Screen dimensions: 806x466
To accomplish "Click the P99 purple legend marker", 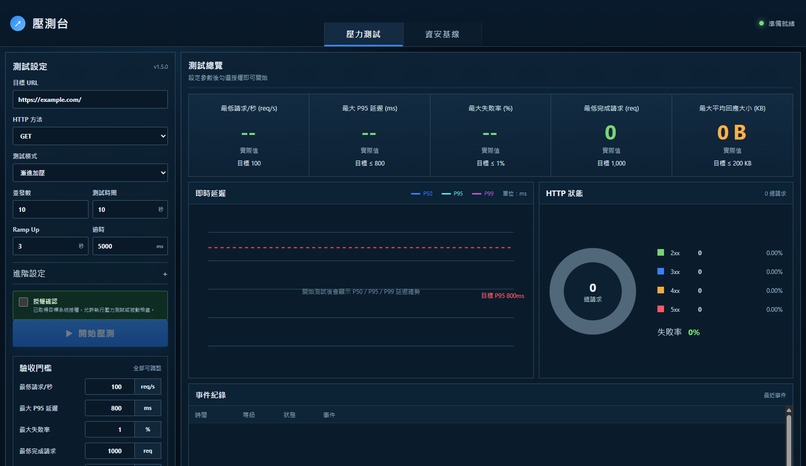I will tap(477, 194).
